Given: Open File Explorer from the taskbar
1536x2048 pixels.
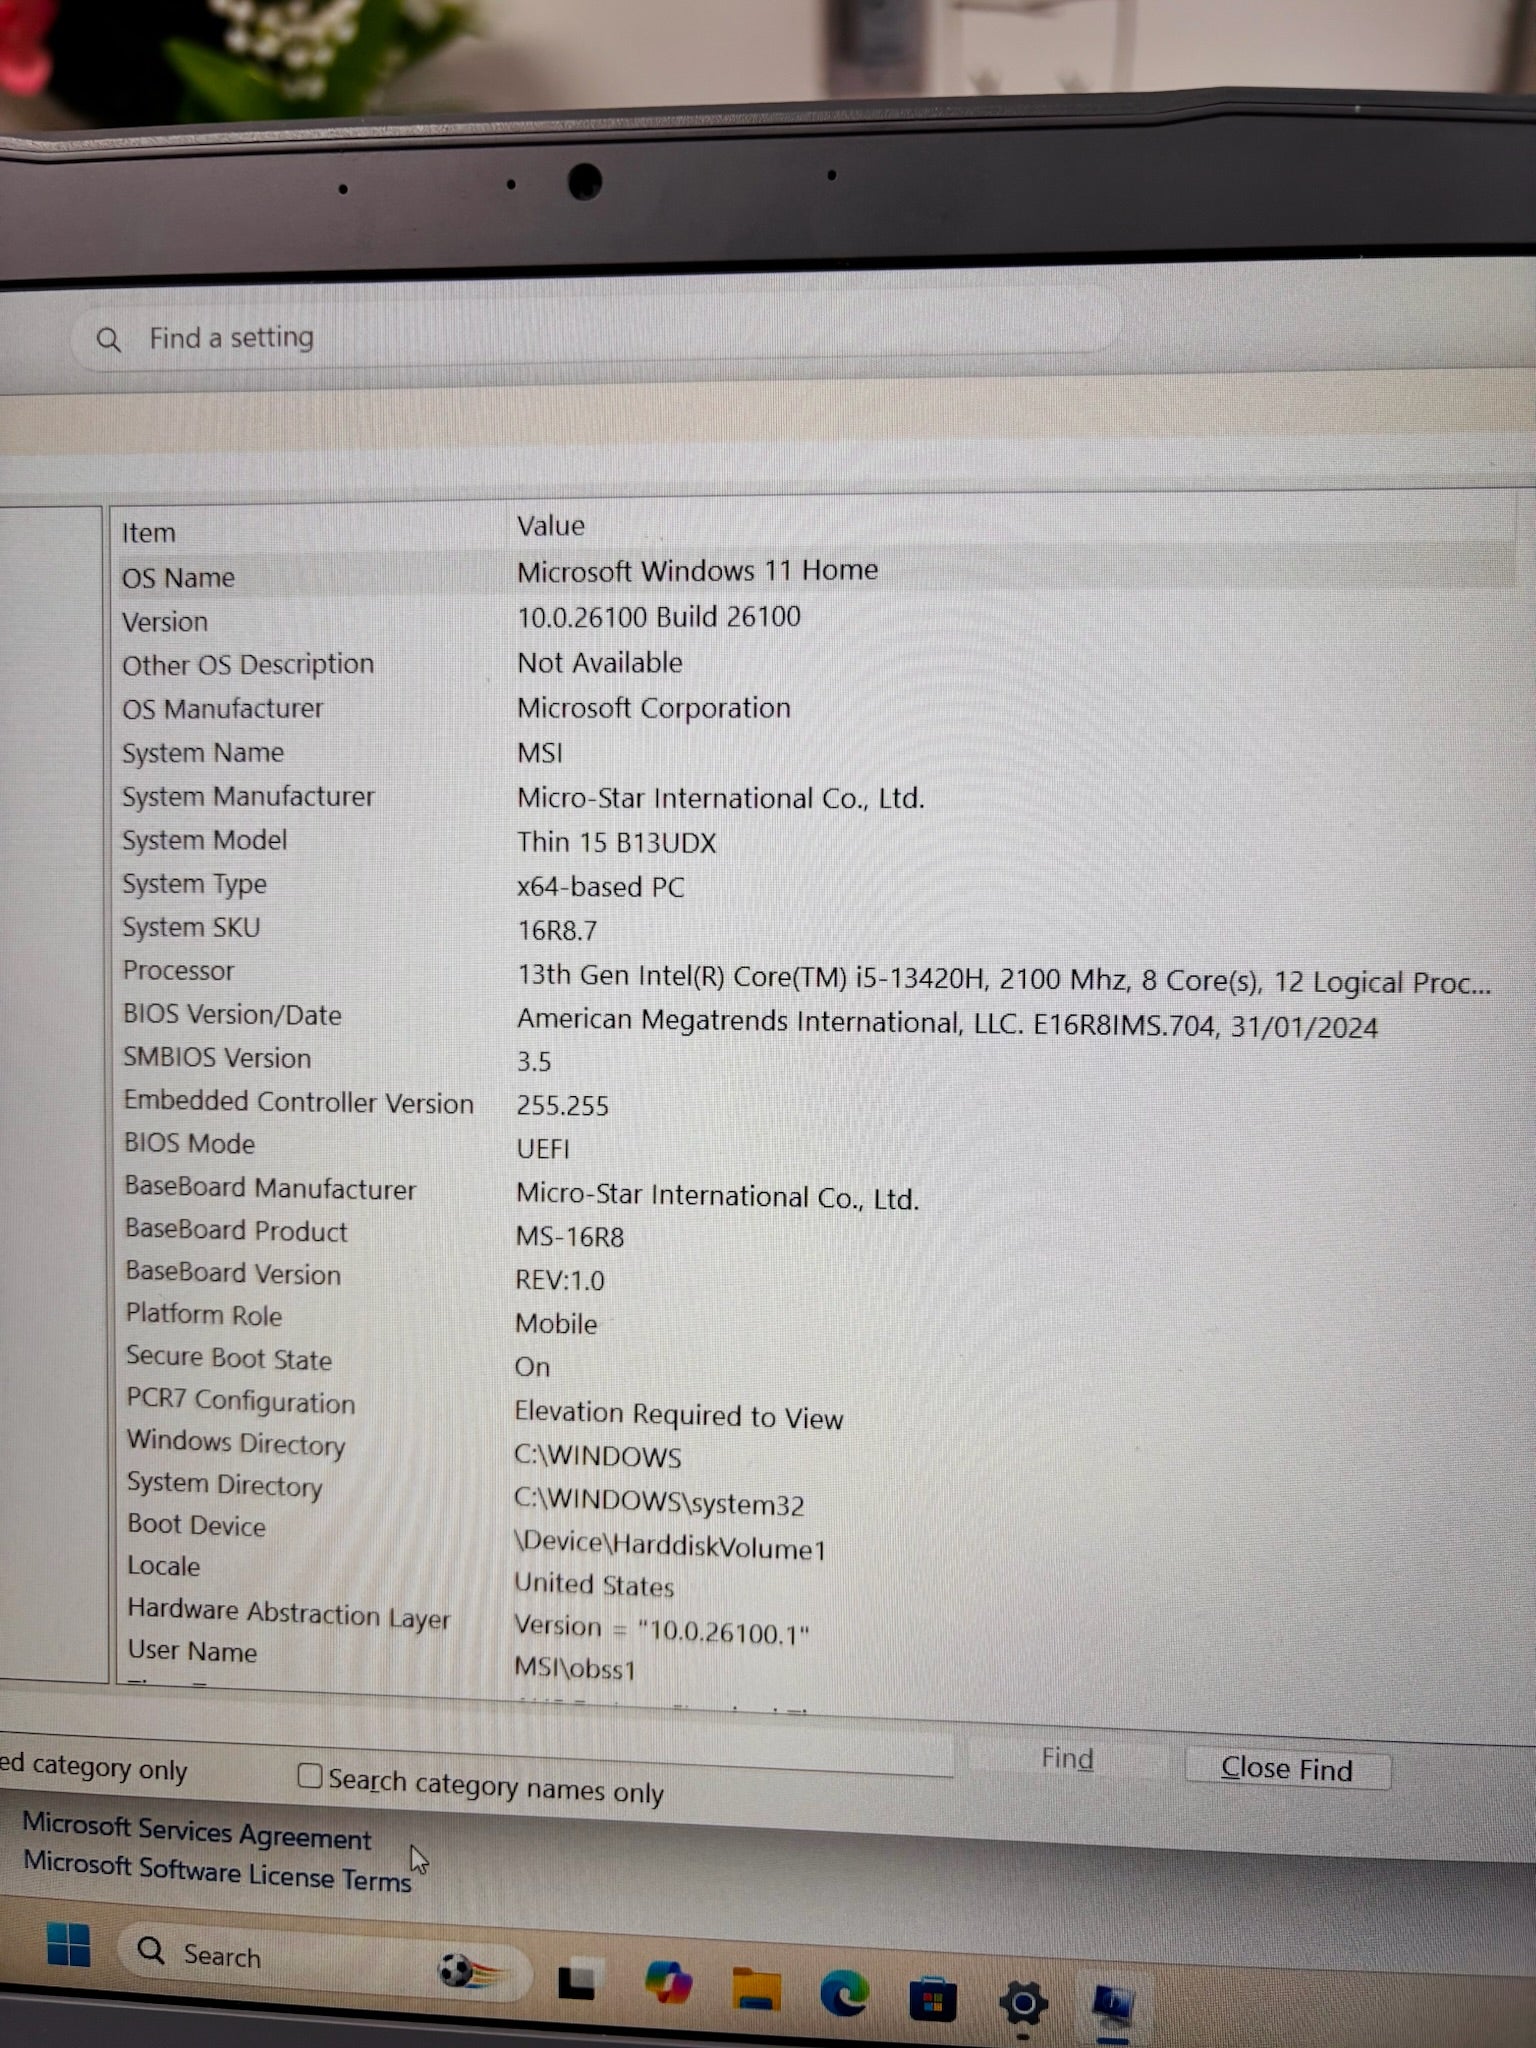Looking at the screenshot, I should coord(756,1988).
